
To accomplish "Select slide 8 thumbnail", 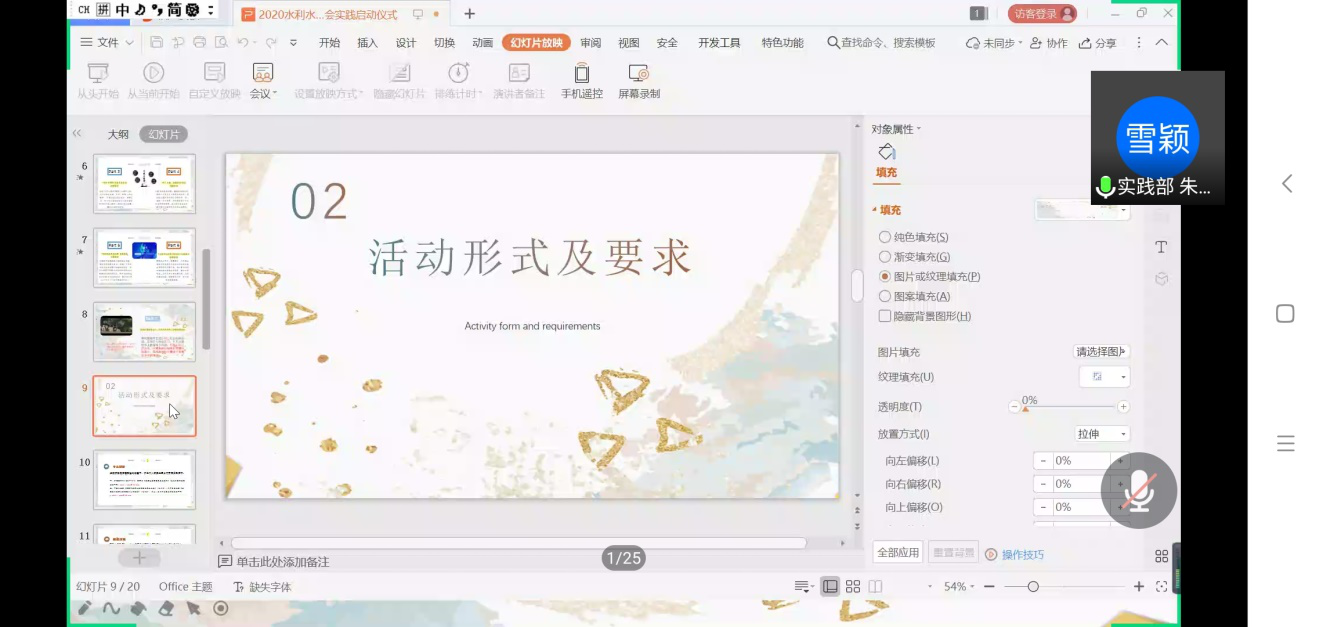I will coord(144,332).
